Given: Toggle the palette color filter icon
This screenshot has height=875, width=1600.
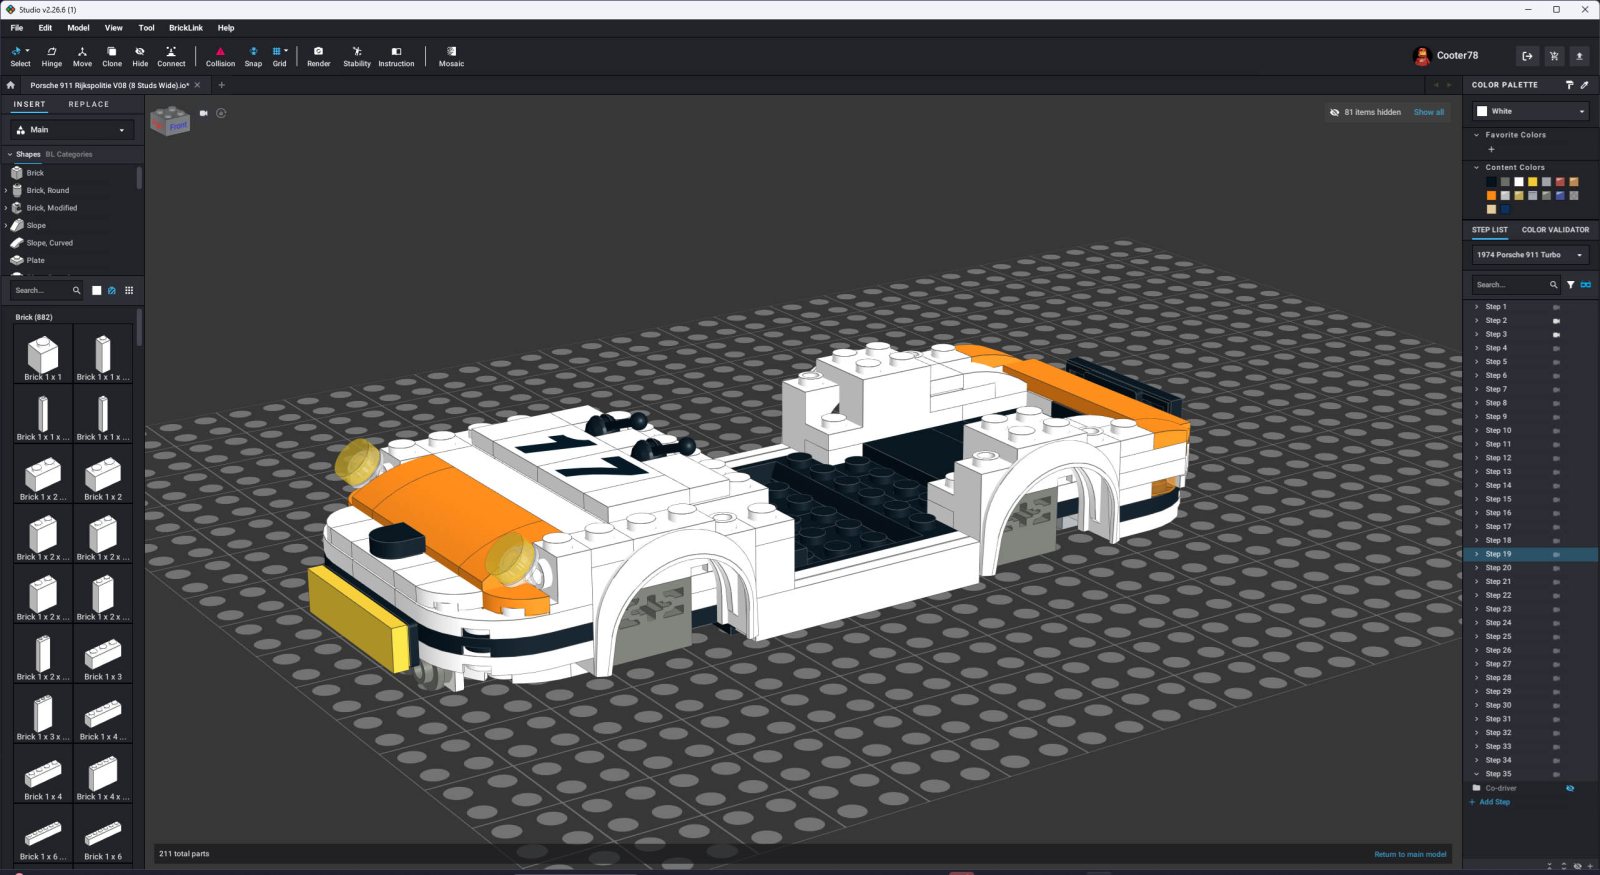Looking at the screenshot, I should coord(112,290).
